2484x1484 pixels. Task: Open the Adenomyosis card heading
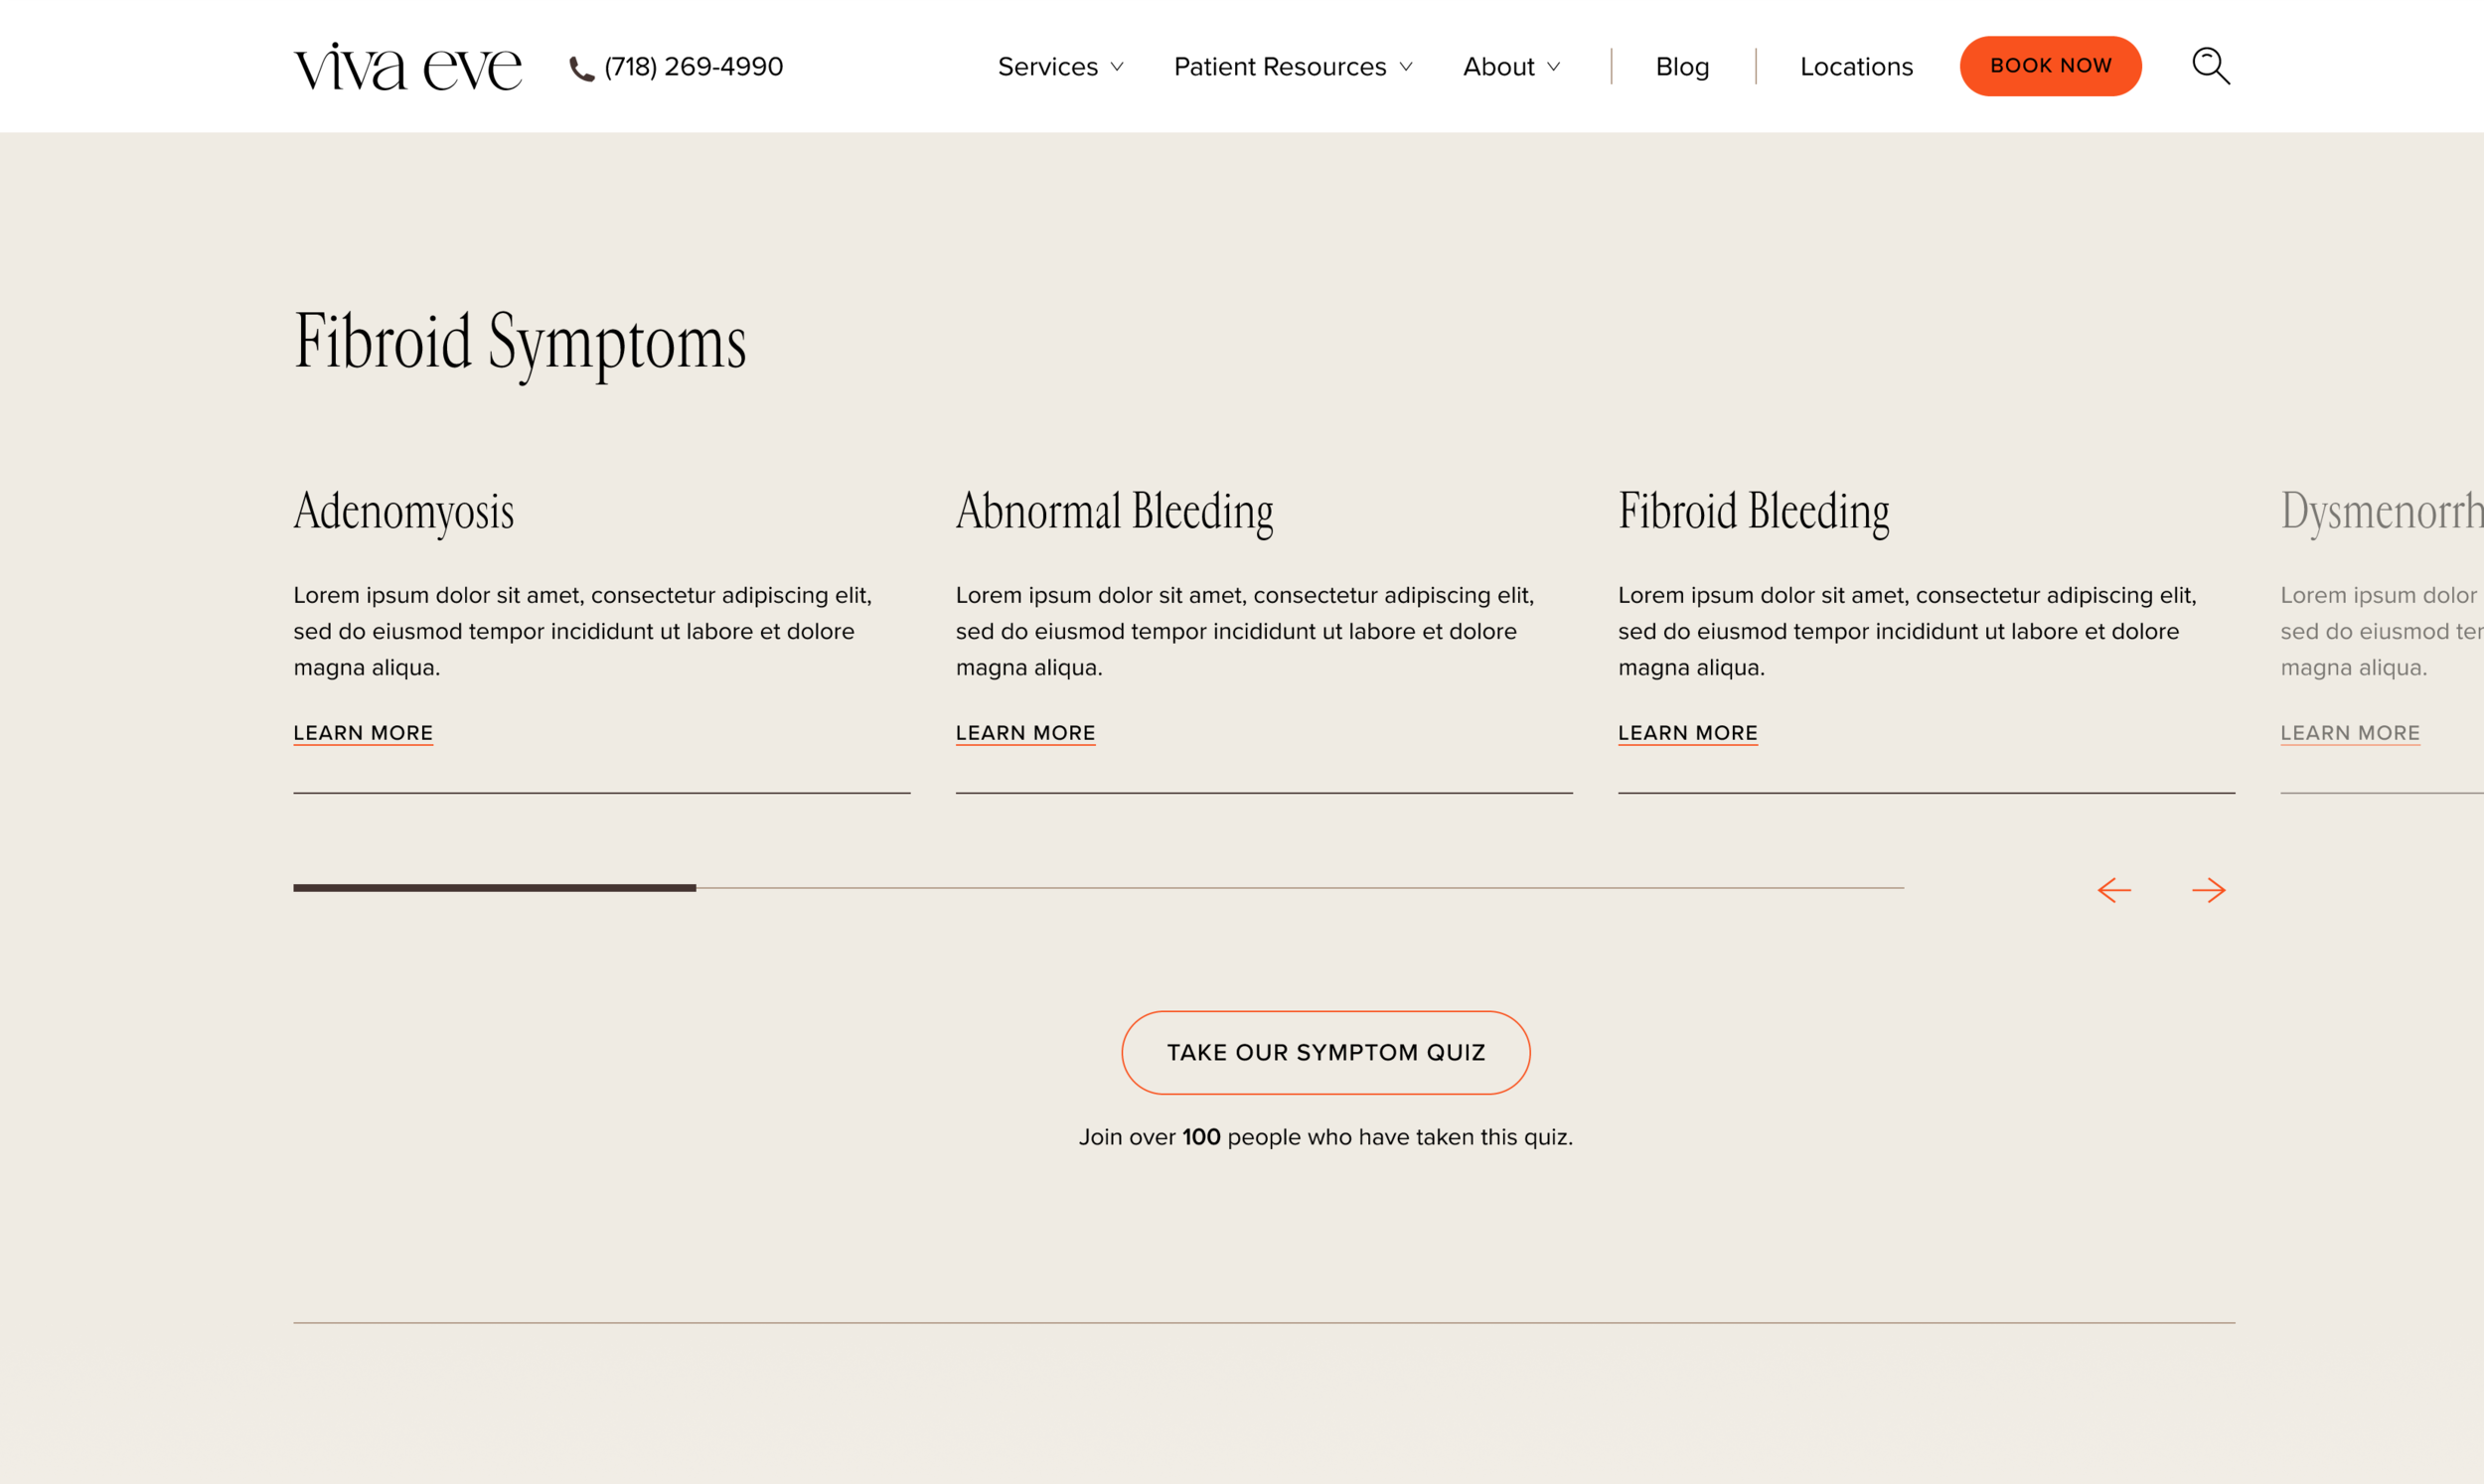[x=403, y=511]
